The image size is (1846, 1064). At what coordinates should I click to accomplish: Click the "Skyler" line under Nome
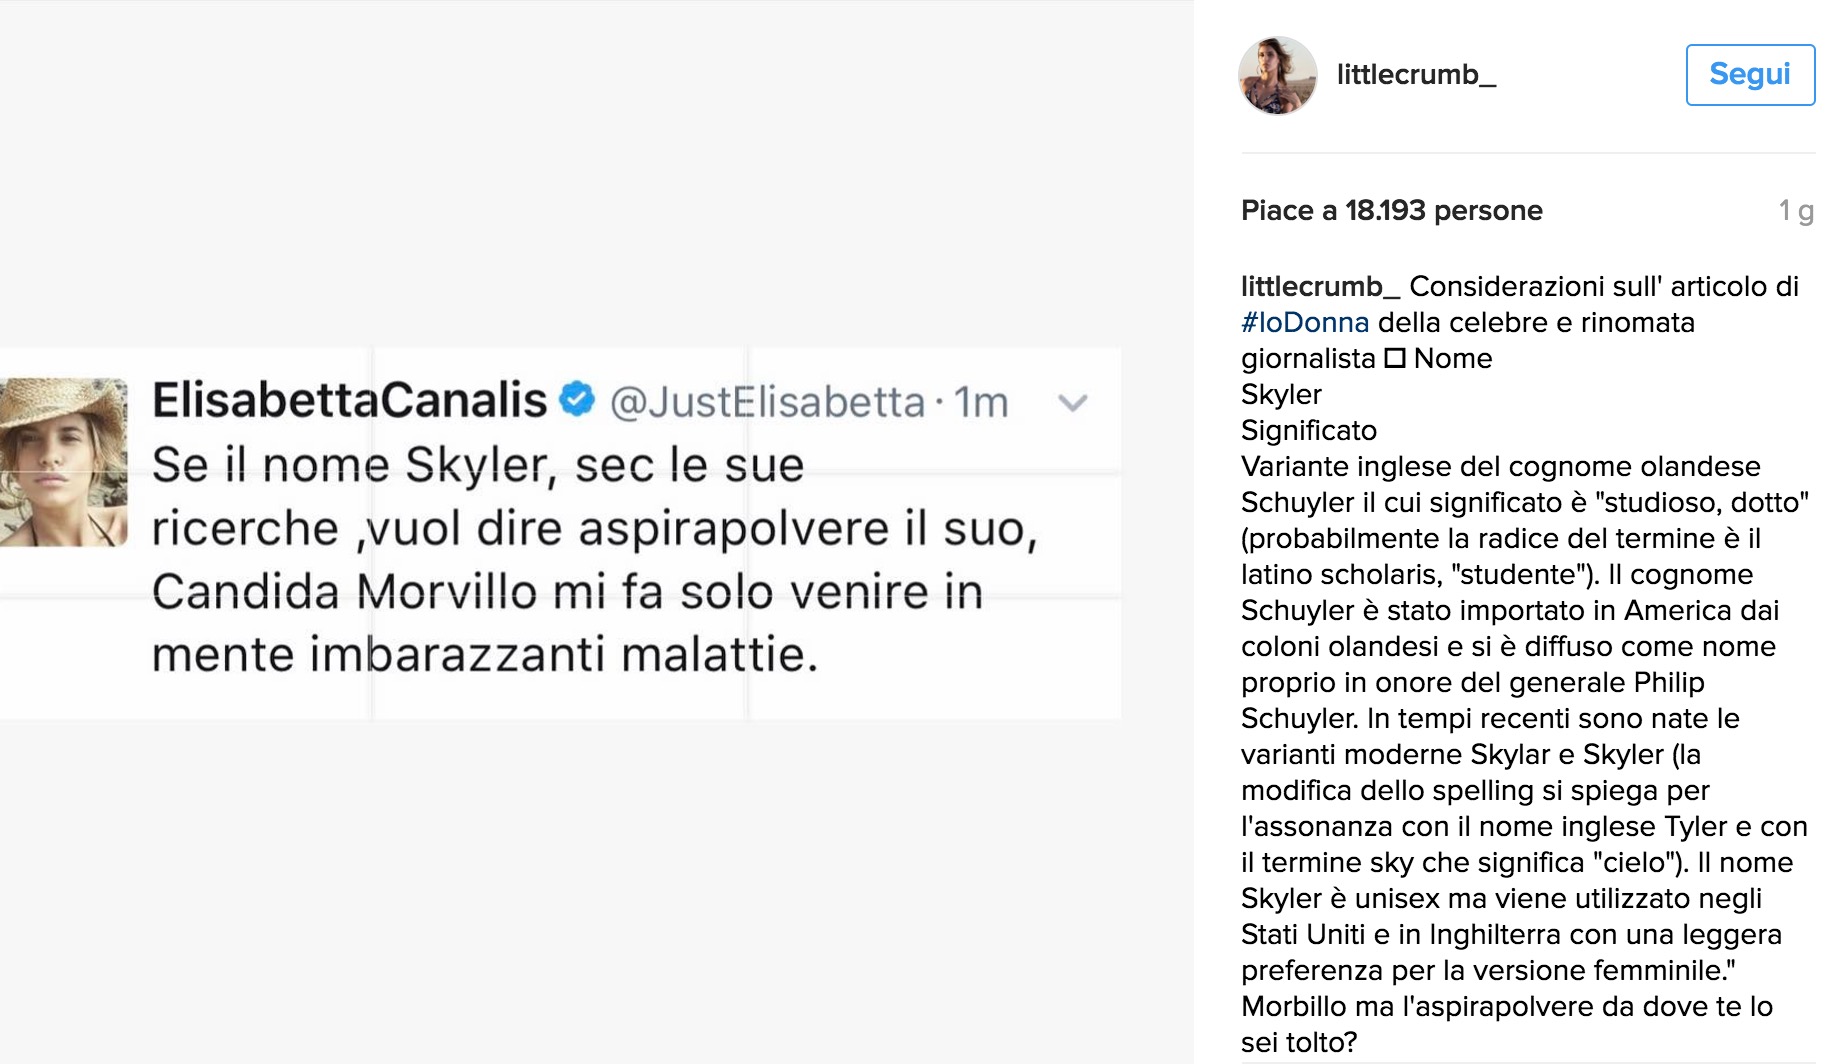[1281, 394]
